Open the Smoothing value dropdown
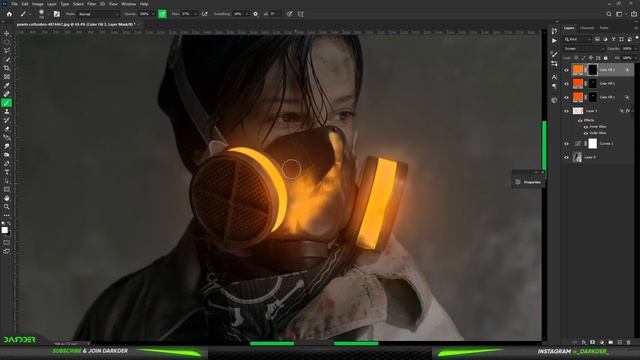 click(x=246, y=14)
